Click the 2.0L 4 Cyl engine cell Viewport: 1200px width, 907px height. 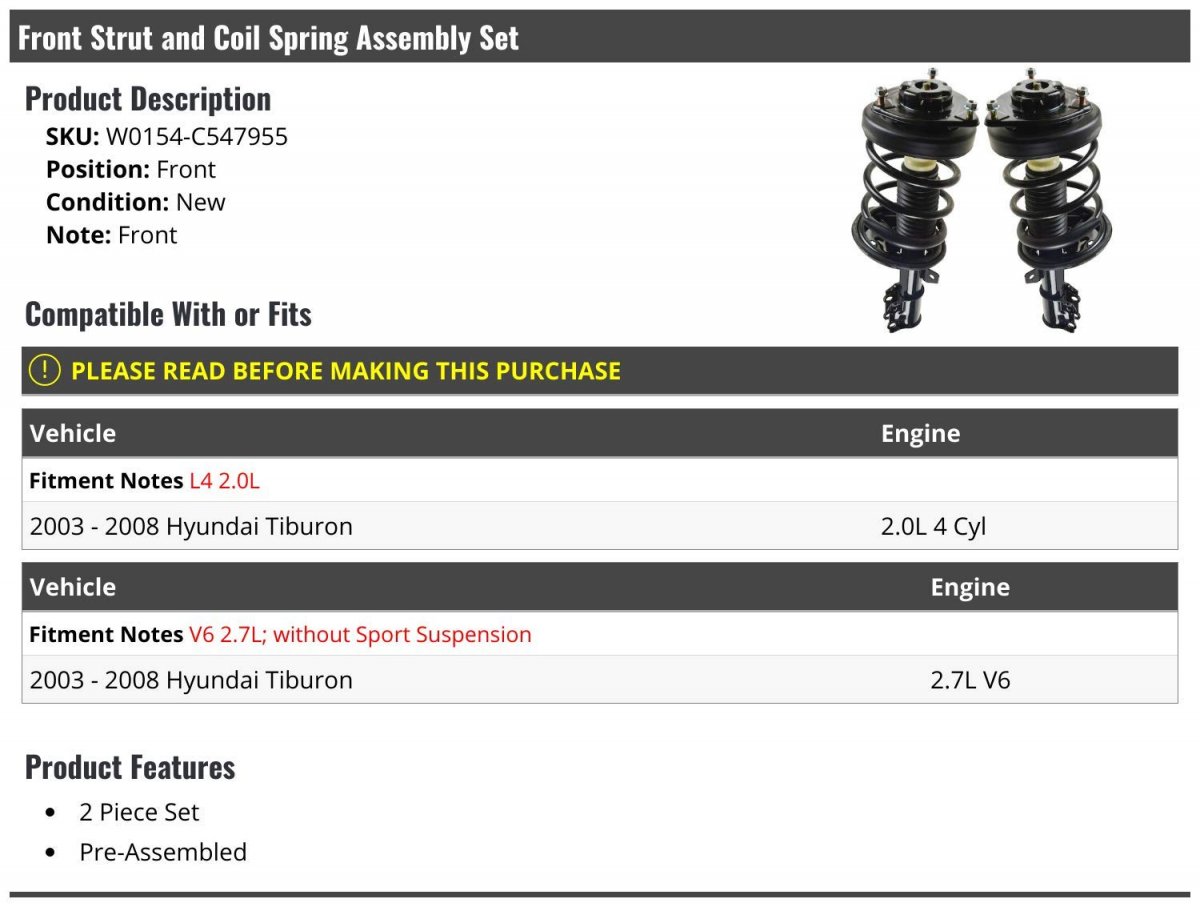[x=933, y=527]
